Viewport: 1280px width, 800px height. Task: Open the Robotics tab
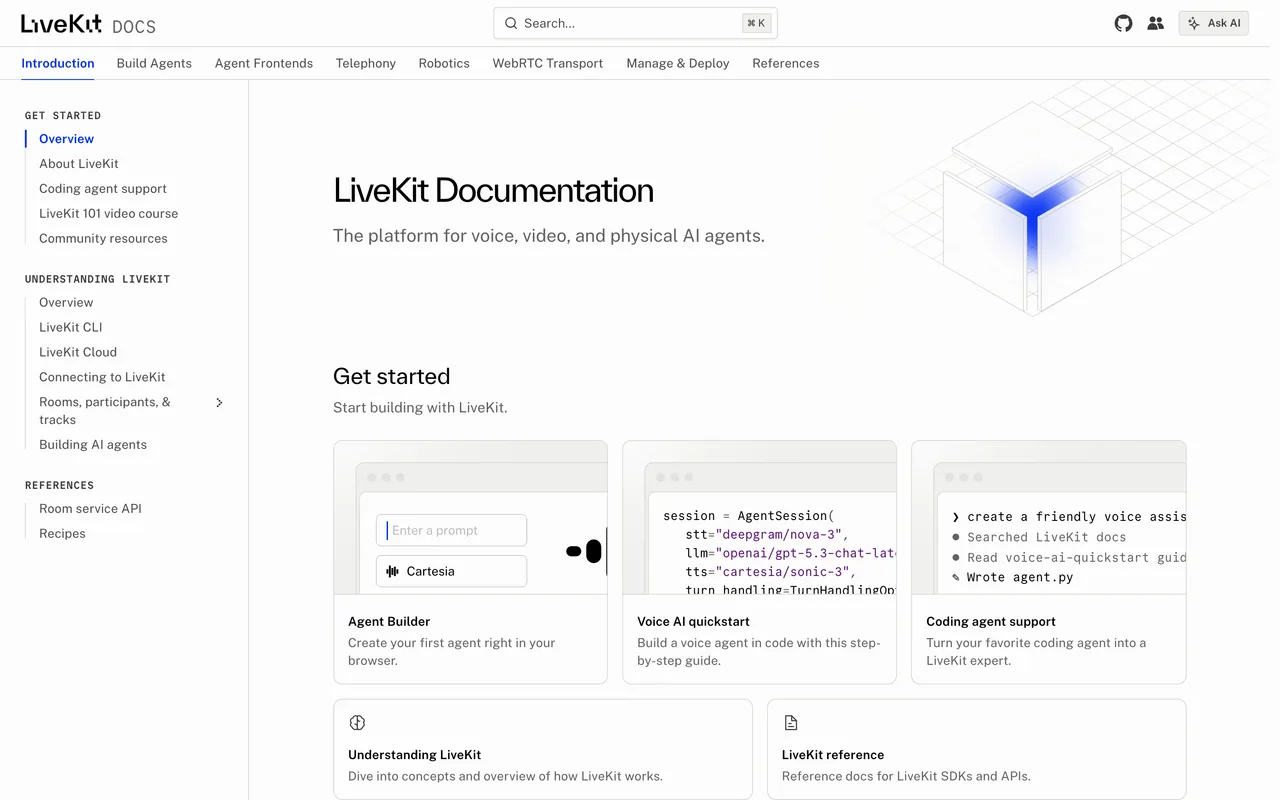(x=444, y=63)
